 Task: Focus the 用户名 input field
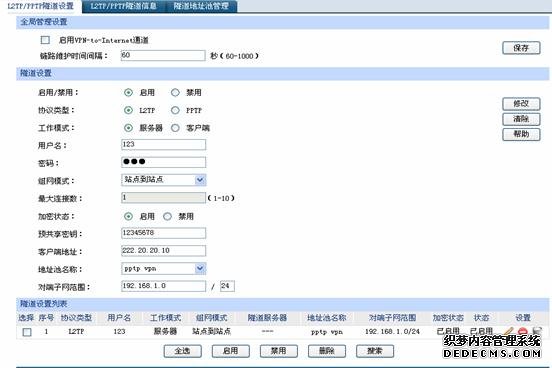coord(163,144)
